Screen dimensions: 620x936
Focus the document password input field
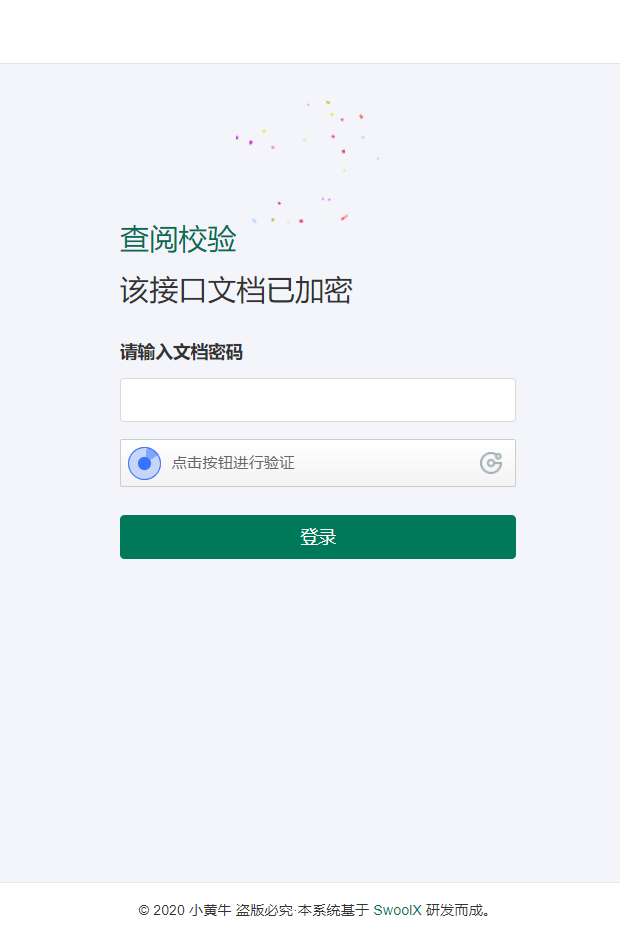(x=317, y=400)
